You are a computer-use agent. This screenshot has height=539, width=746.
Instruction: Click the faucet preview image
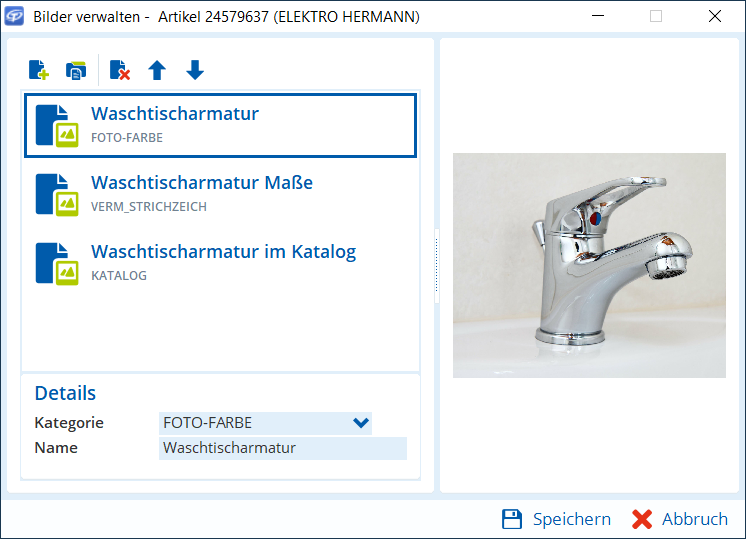[589, 265]
